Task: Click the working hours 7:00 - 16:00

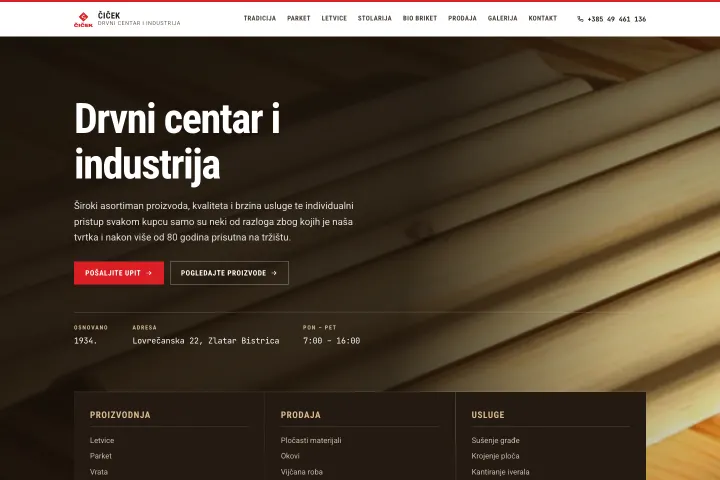Action: point(332,341)
